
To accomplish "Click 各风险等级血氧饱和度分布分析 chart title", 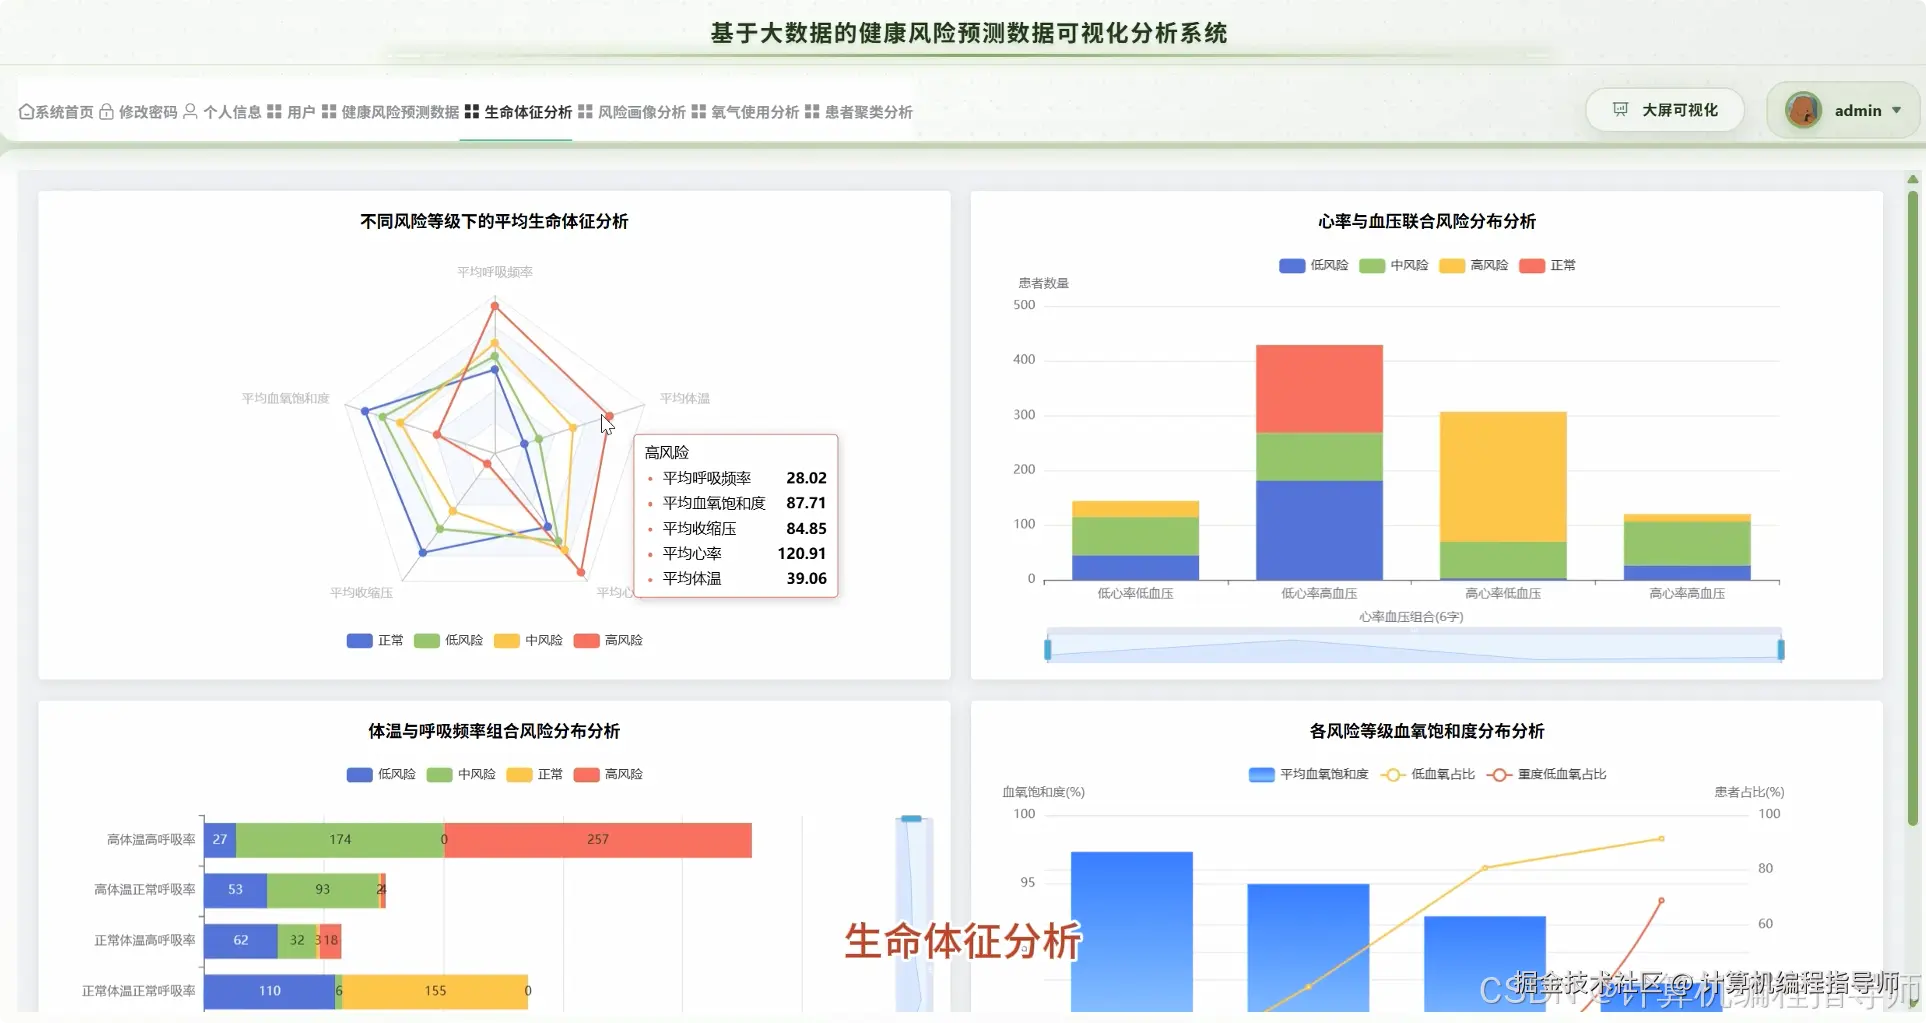I will (1427, 731).
